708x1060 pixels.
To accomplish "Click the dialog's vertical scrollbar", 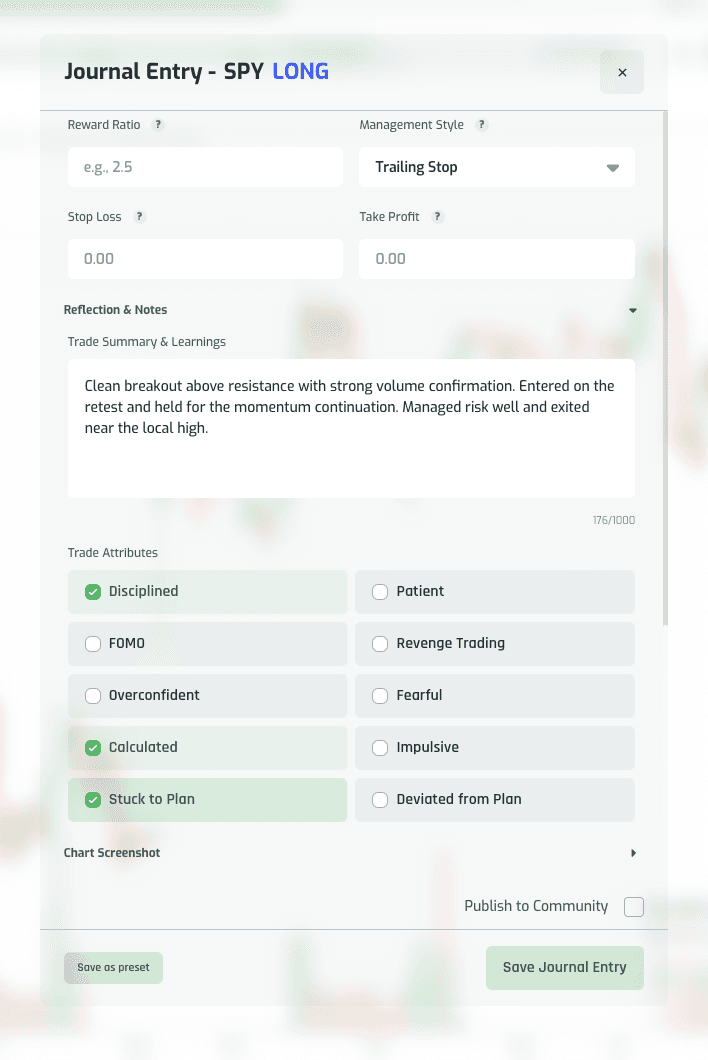I will pos(665,368).
